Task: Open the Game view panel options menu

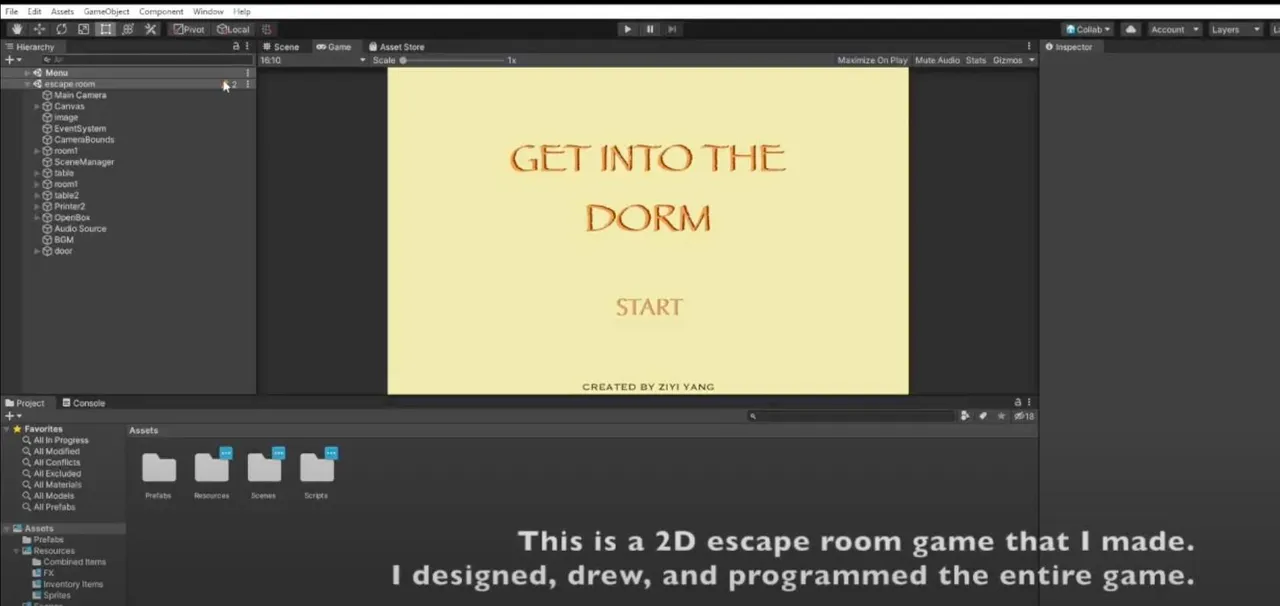Action: [x=1029, y=46]
